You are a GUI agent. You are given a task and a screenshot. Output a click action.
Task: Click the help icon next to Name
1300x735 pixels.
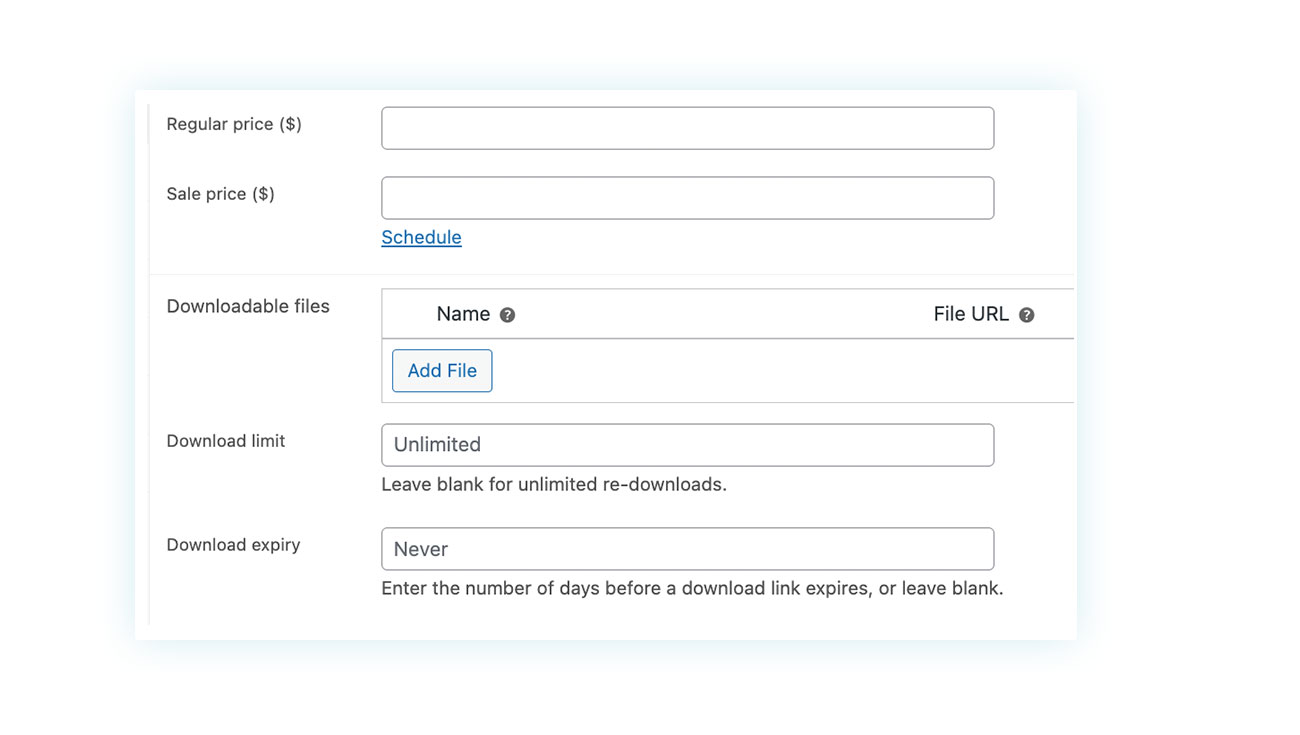507,315
